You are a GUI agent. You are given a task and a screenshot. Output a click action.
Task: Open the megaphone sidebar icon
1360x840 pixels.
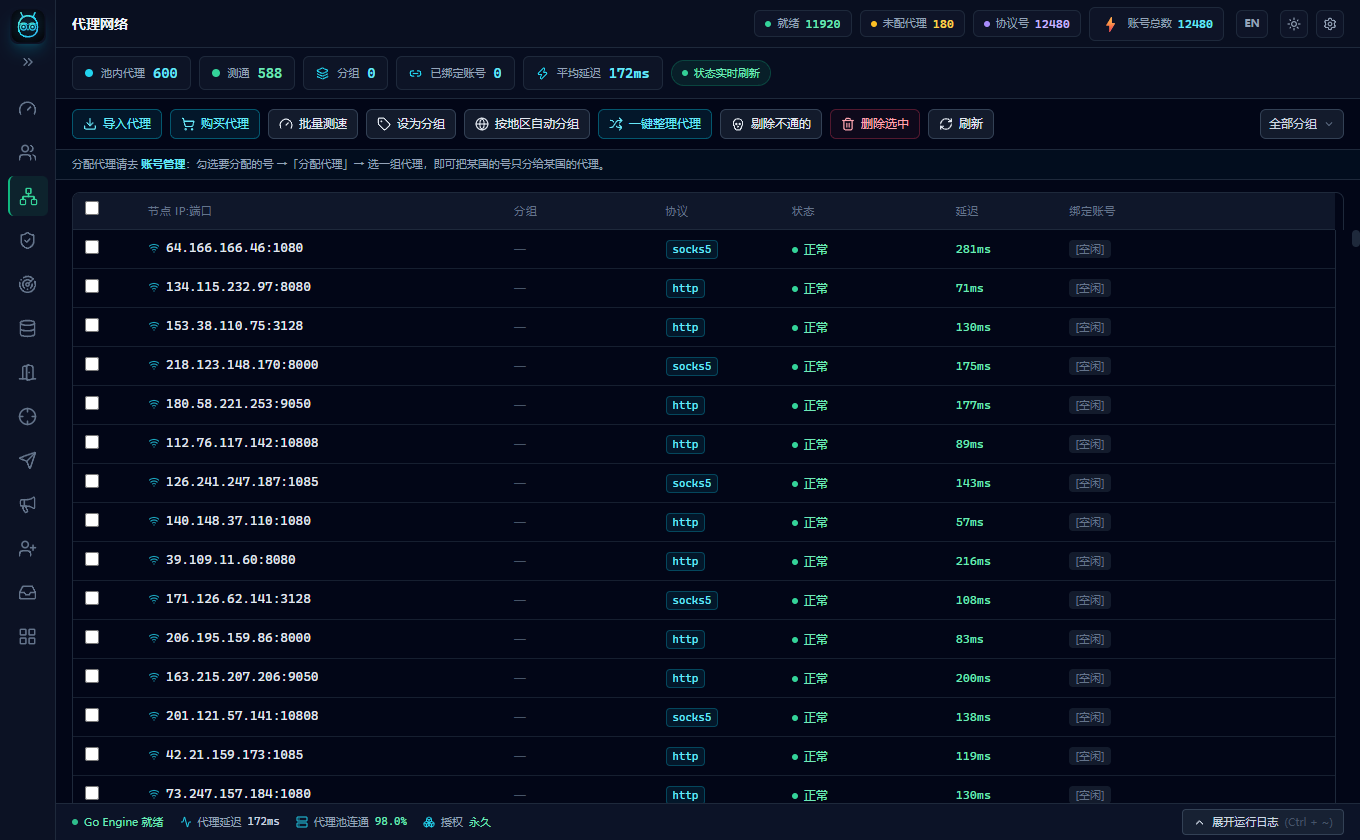click(28, 504)
